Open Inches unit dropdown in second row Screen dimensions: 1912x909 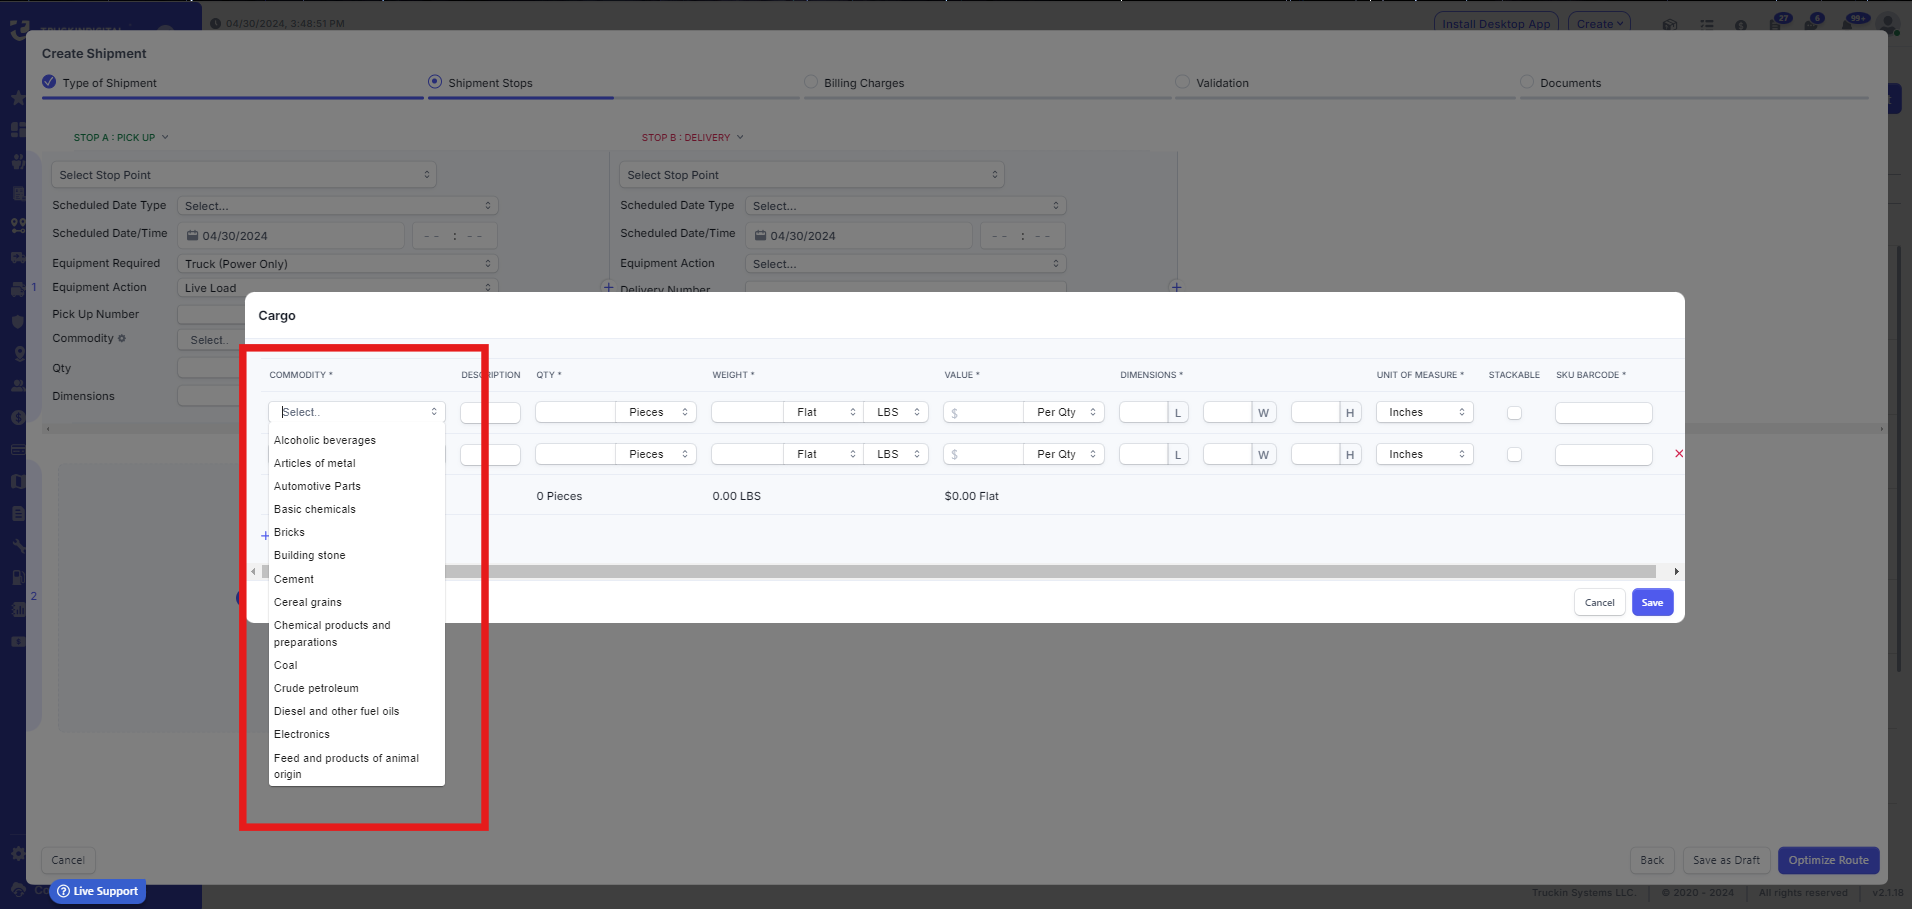click(x=1425, y=454)
